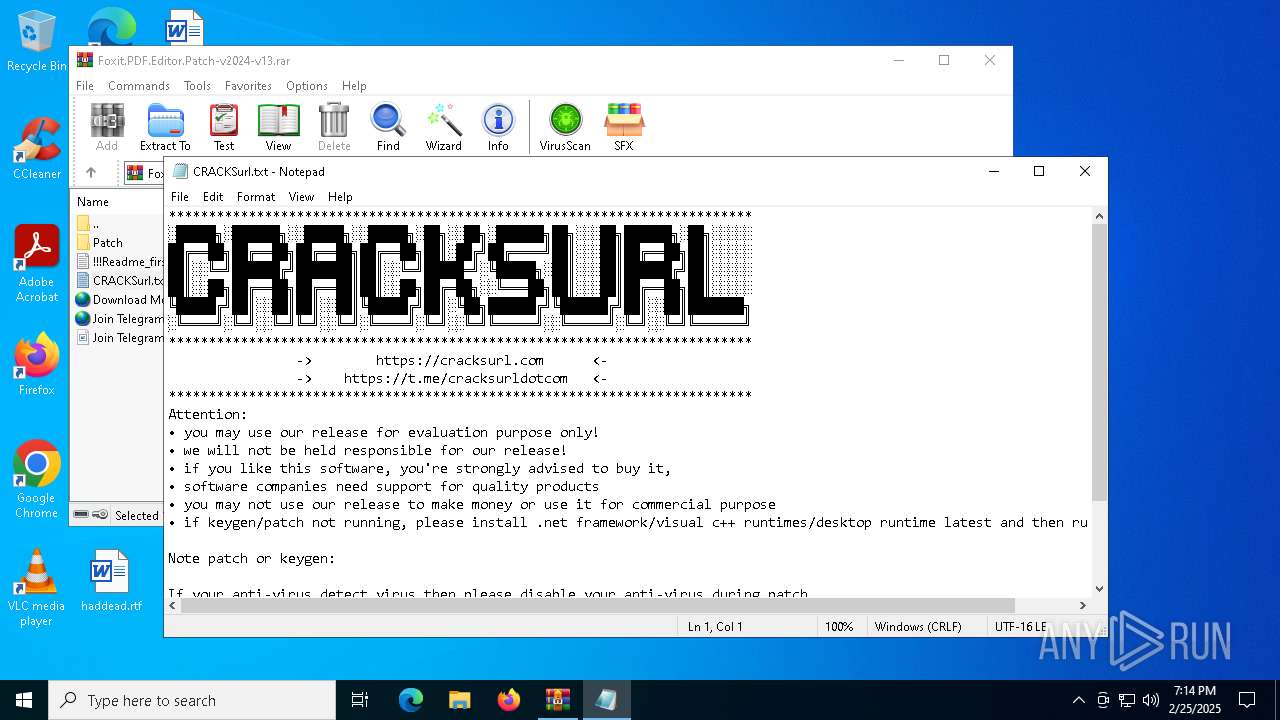Click Notepad vertical scrollbar up arrow
The image size is (1280, 720).
tap(1099, 216)
